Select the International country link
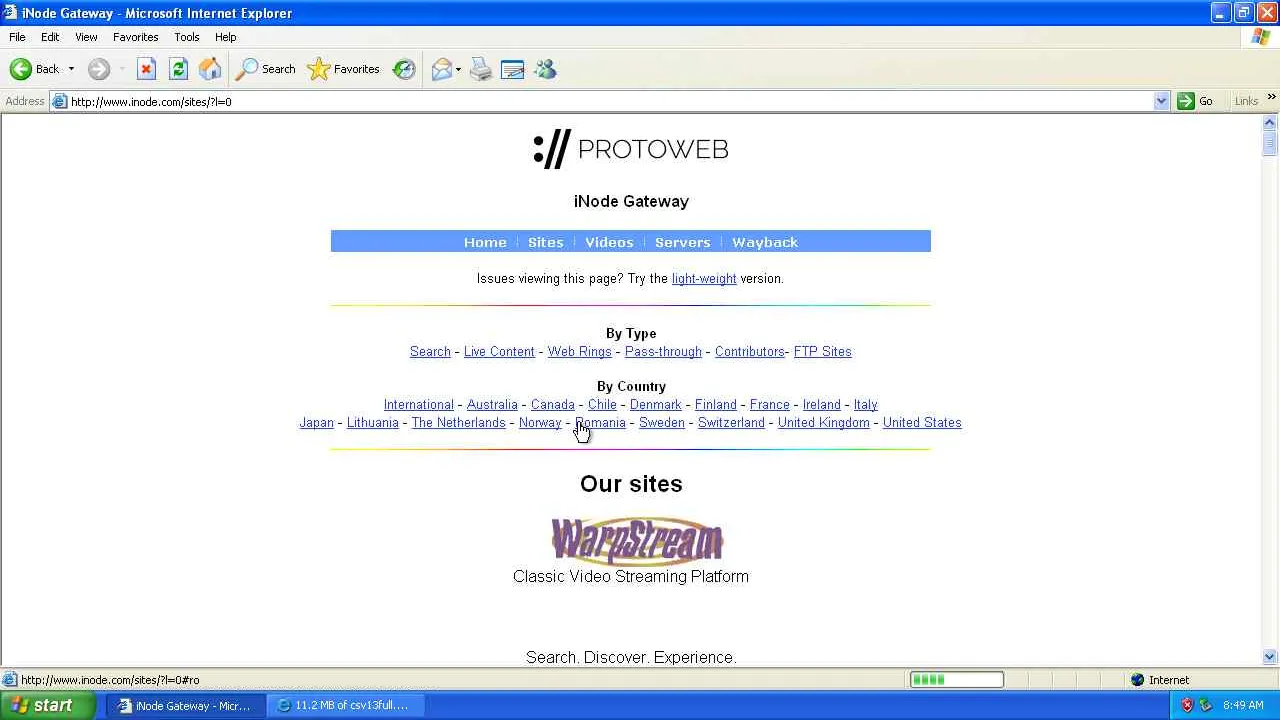Image resolution: width=1280 pixels, height=720 pixels. [418, 405]
